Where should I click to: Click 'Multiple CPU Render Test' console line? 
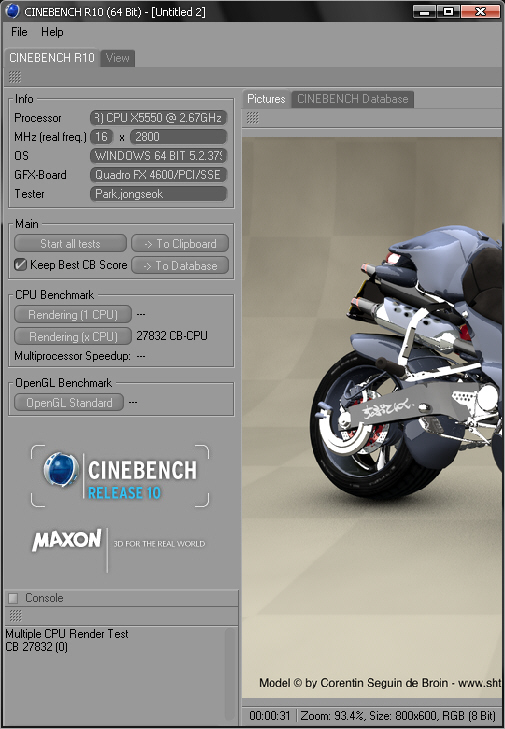(67, 634)
